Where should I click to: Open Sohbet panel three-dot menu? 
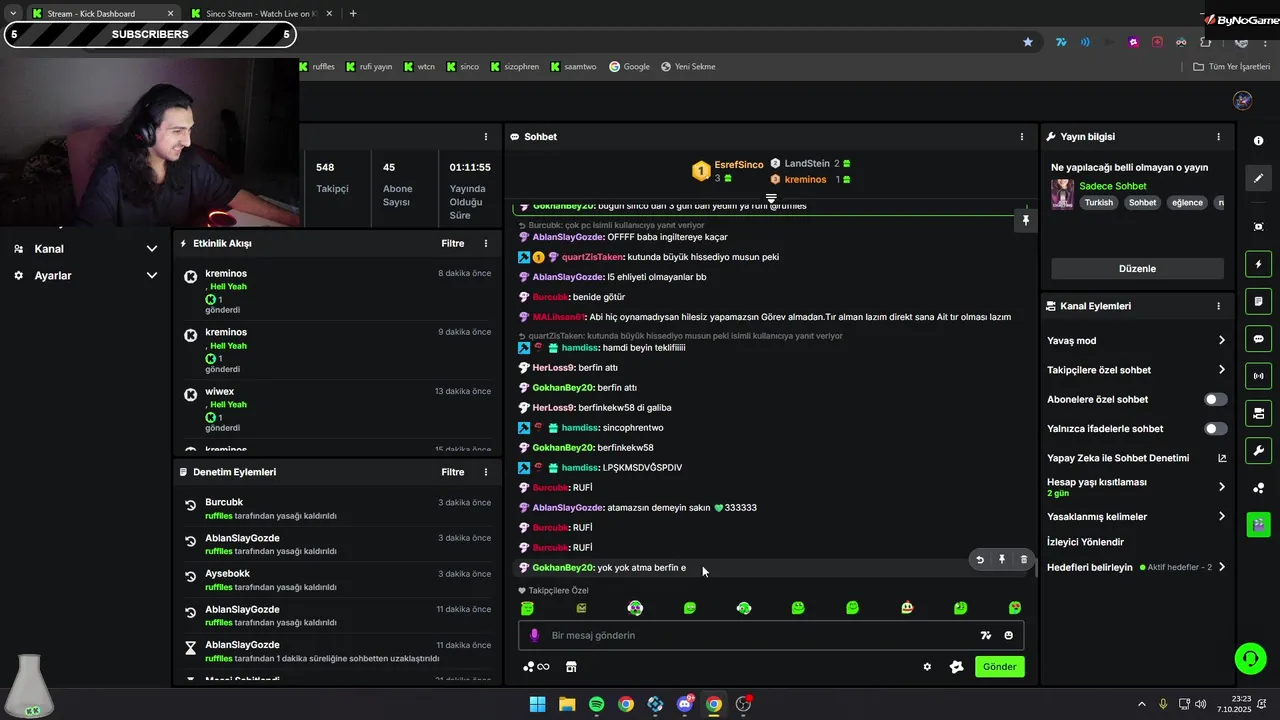pyautogui.click(x=1021, y=137)
